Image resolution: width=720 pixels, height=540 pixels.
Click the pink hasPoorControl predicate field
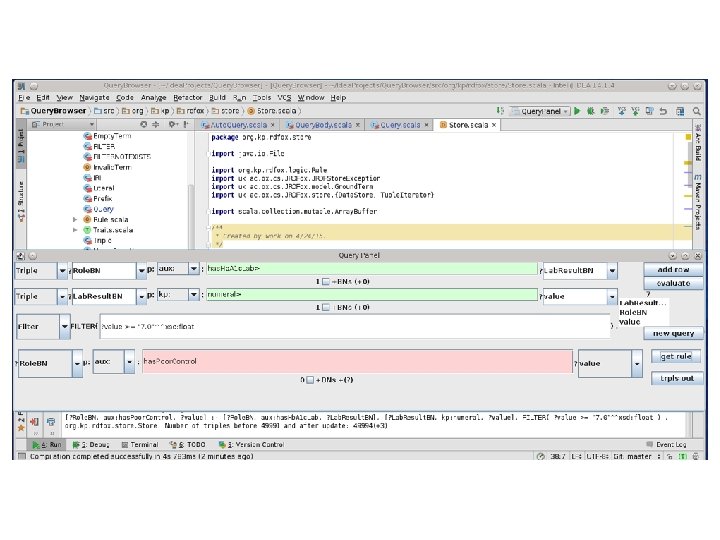357,361
